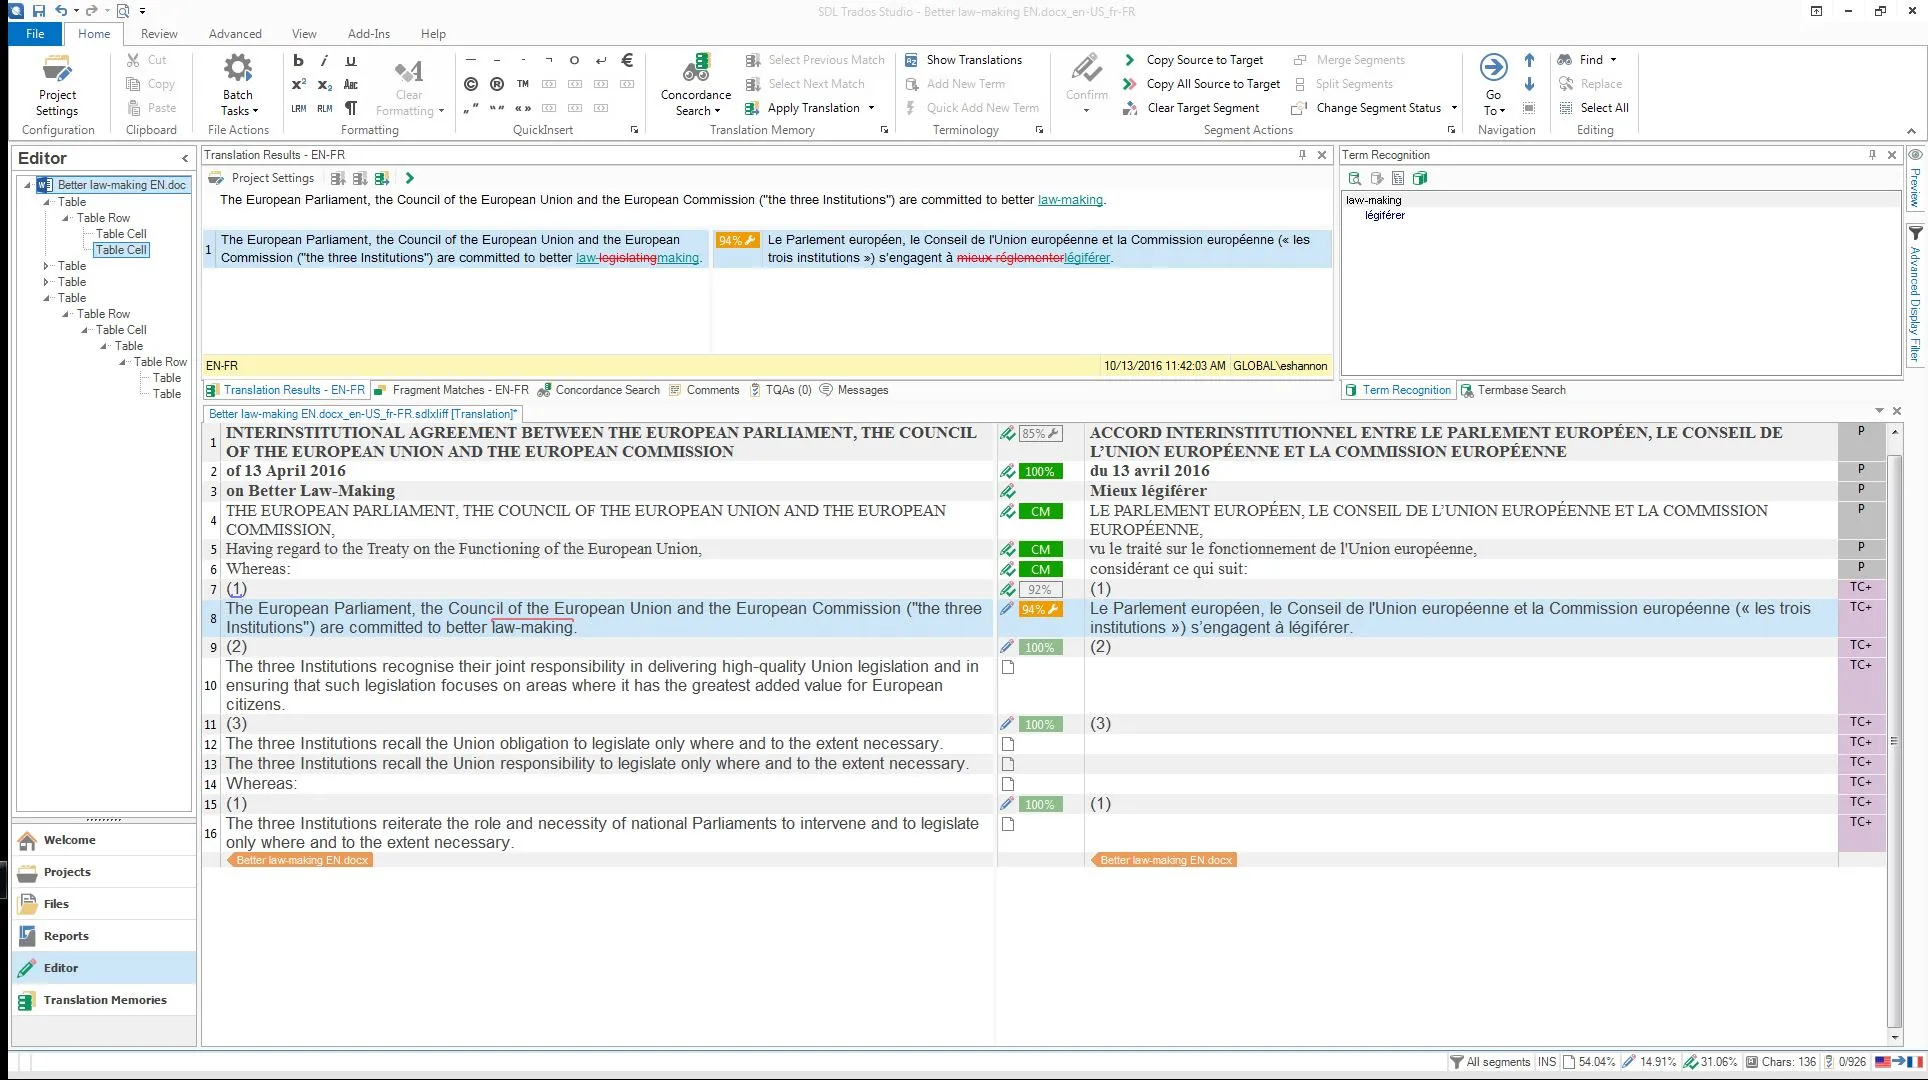Expand the Apply Translation dropdown
The image size is (1928, 1080).
pos(871,107)
